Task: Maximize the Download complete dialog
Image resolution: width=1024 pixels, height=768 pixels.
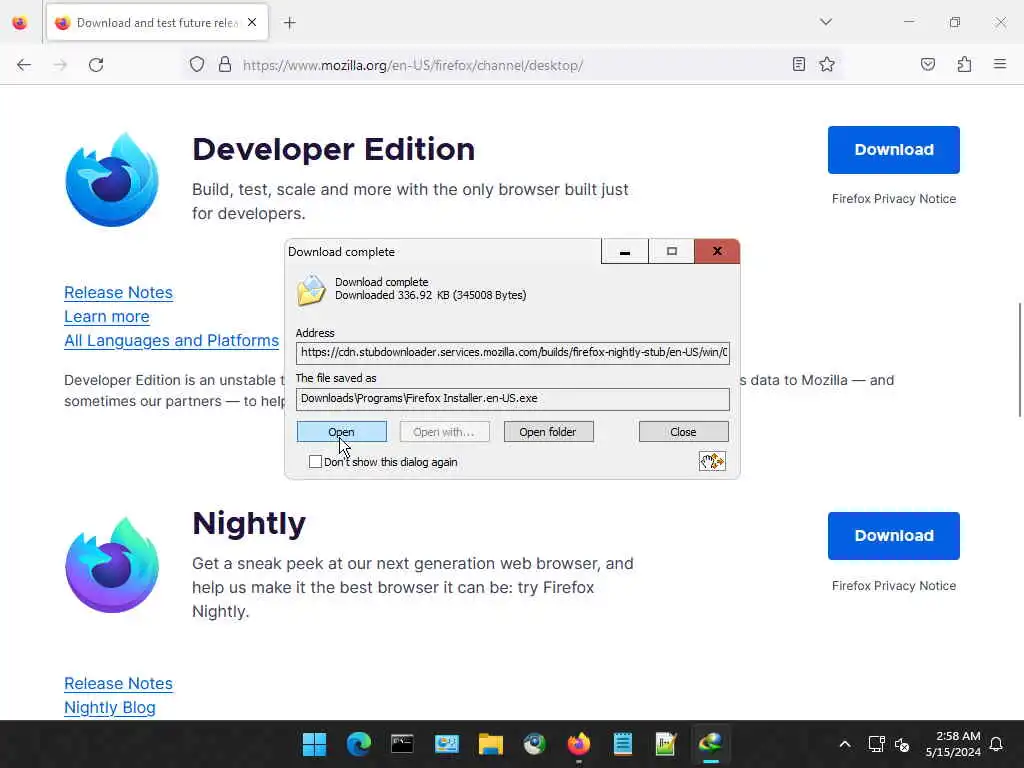Action: pos(671,251)
